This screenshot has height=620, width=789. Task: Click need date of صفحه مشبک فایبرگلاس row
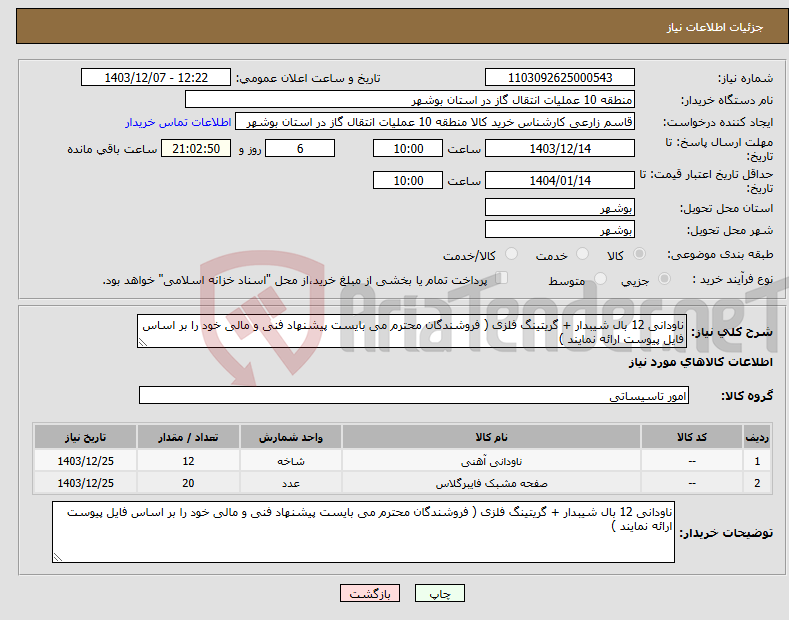pos(86,483)
